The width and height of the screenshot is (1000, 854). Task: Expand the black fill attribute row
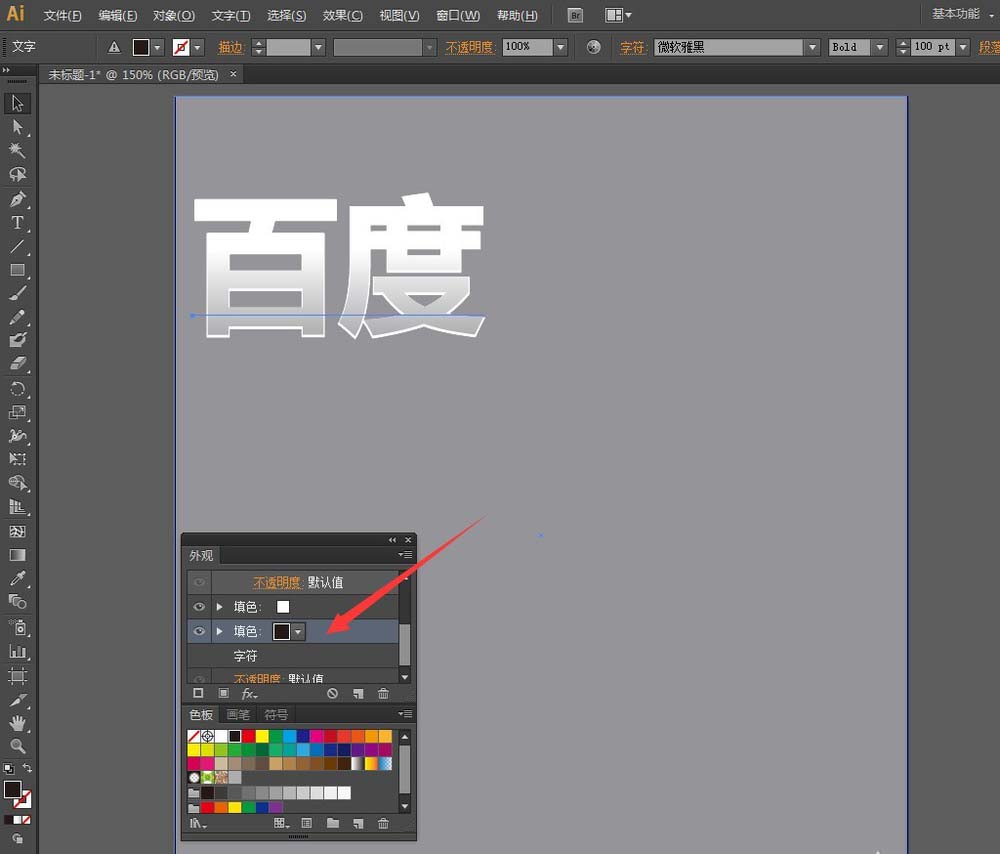pos(220,631)
